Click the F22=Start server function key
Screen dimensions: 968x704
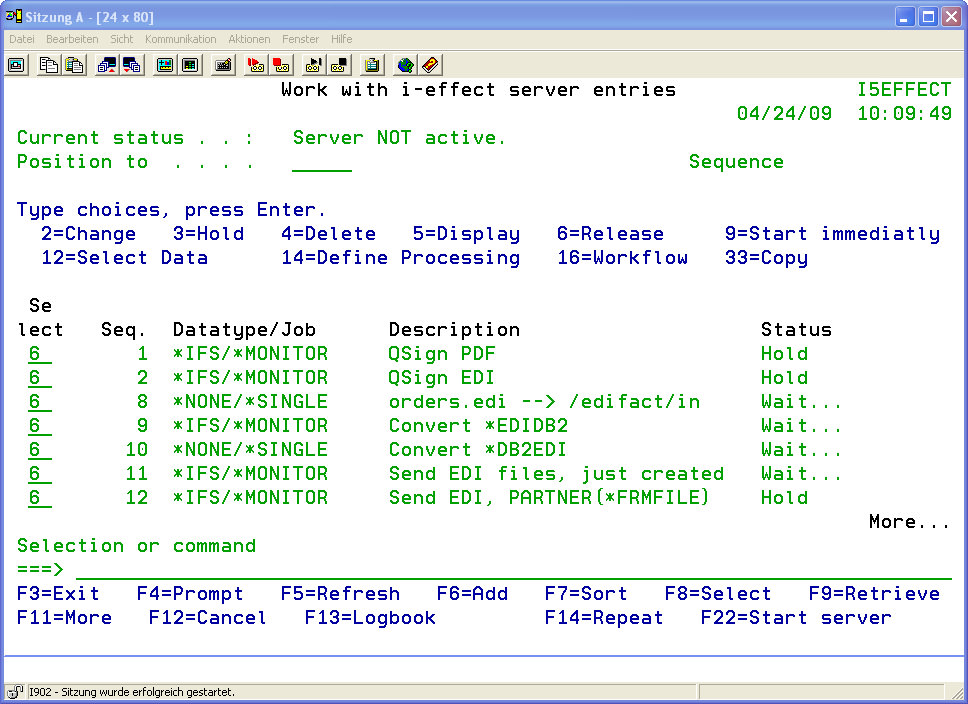pyautogui.click(x=795, y=618)
